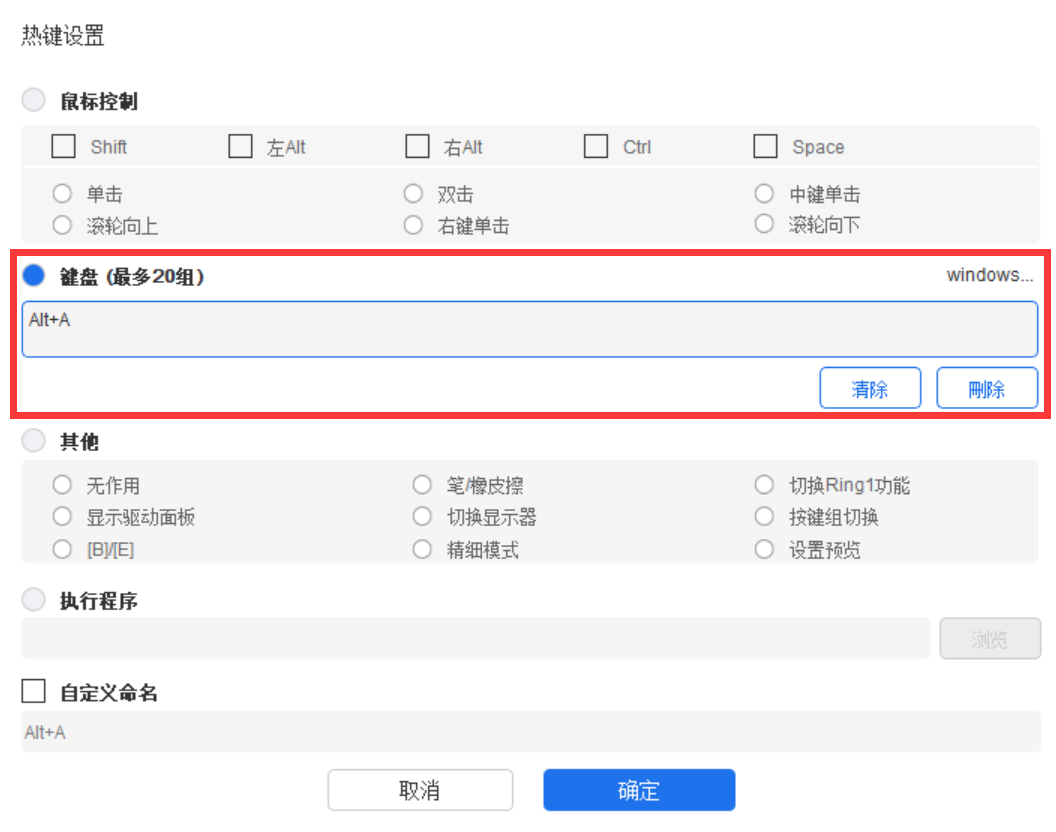Choose the 精细模式 option
Image resolution: width=1056 pixels, height=832 pixels.
pyautogui.click(x=422, y=549)
